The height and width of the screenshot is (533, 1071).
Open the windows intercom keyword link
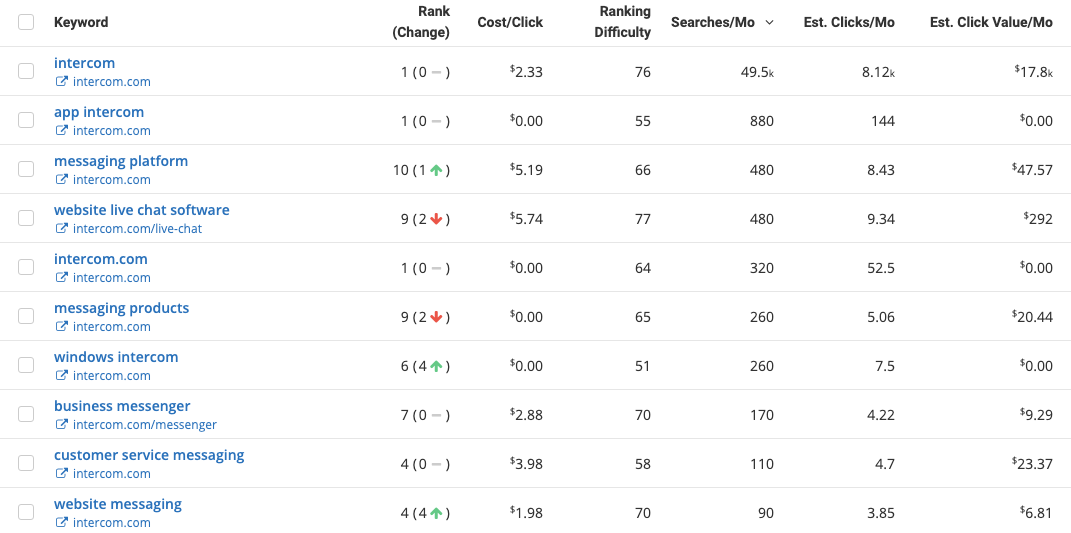pos(116,357)
